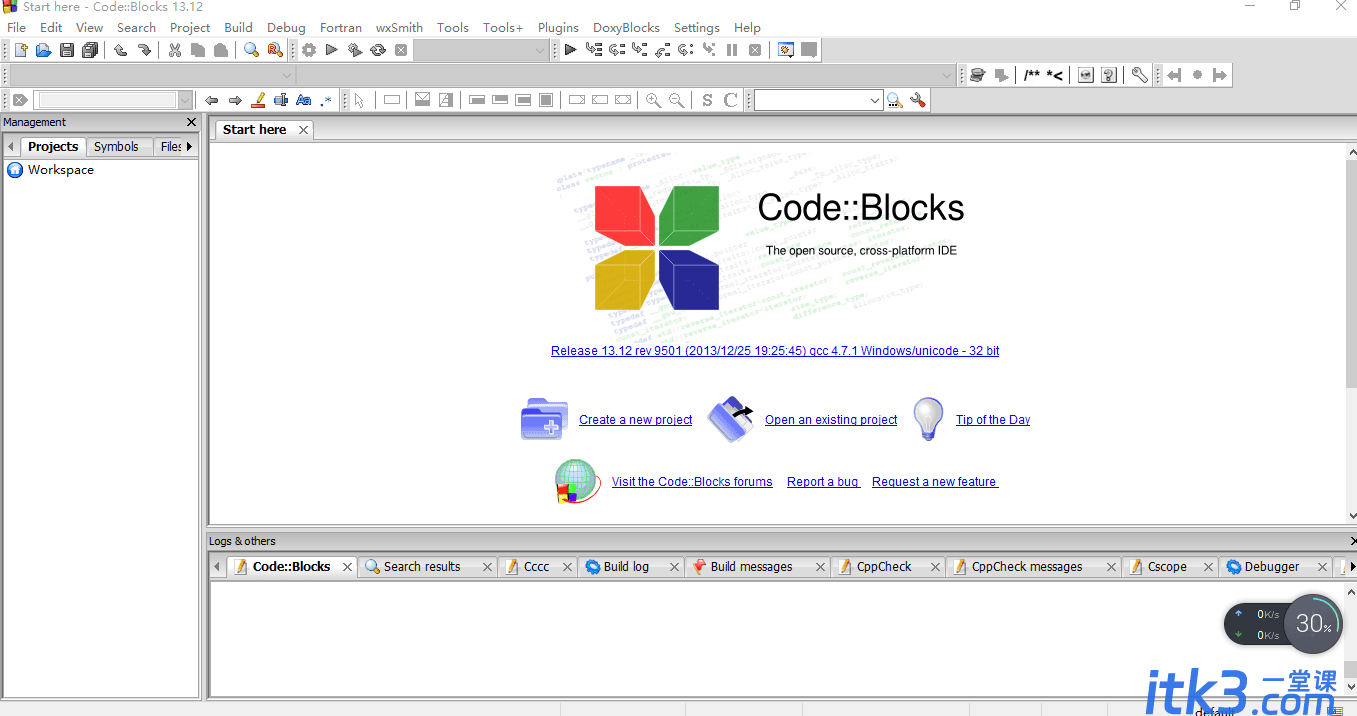This screenshot has height=716, width=1357.
Task: Click the Replace magnifier icon
Action: pos(275,50)
